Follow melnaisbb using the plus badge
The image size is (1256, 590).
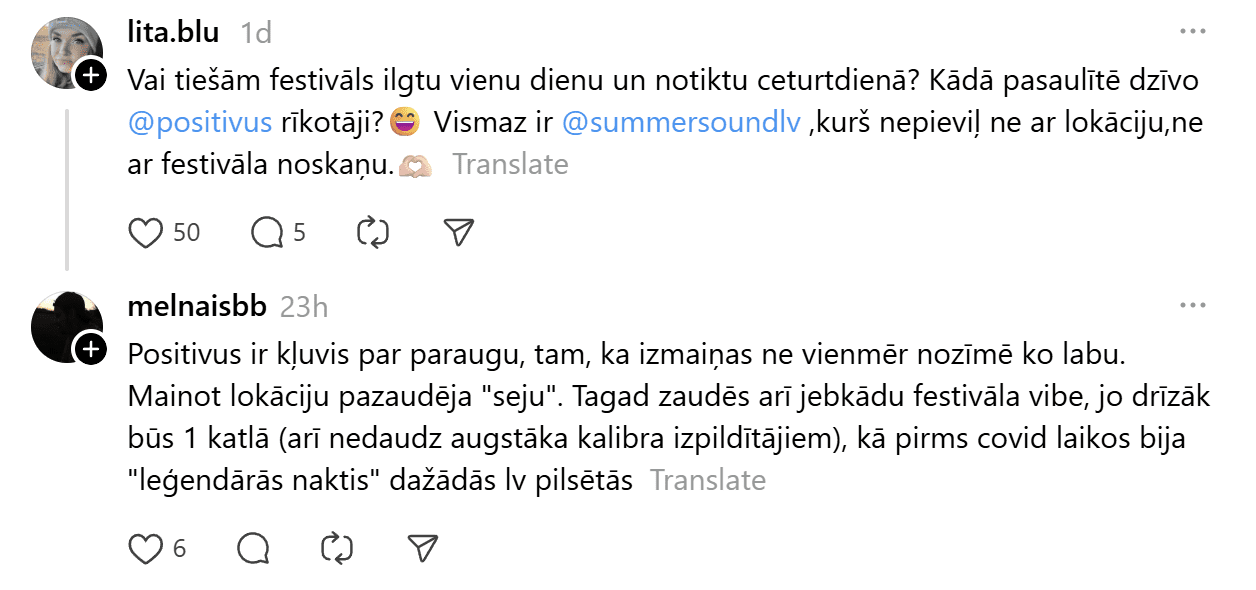click(90, 349)
